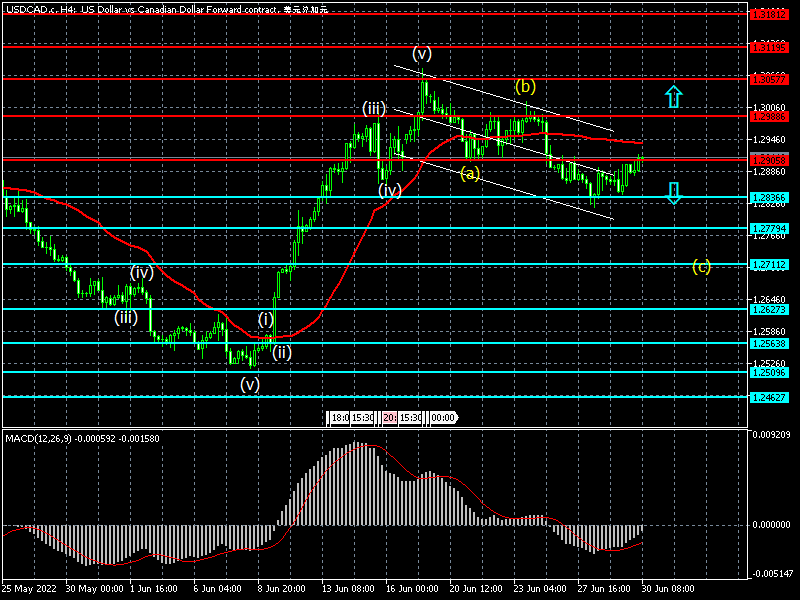This screenshot has height=600, width=800.
Task: Click the 16 Jun 00:00 date label
Action: 412,589
